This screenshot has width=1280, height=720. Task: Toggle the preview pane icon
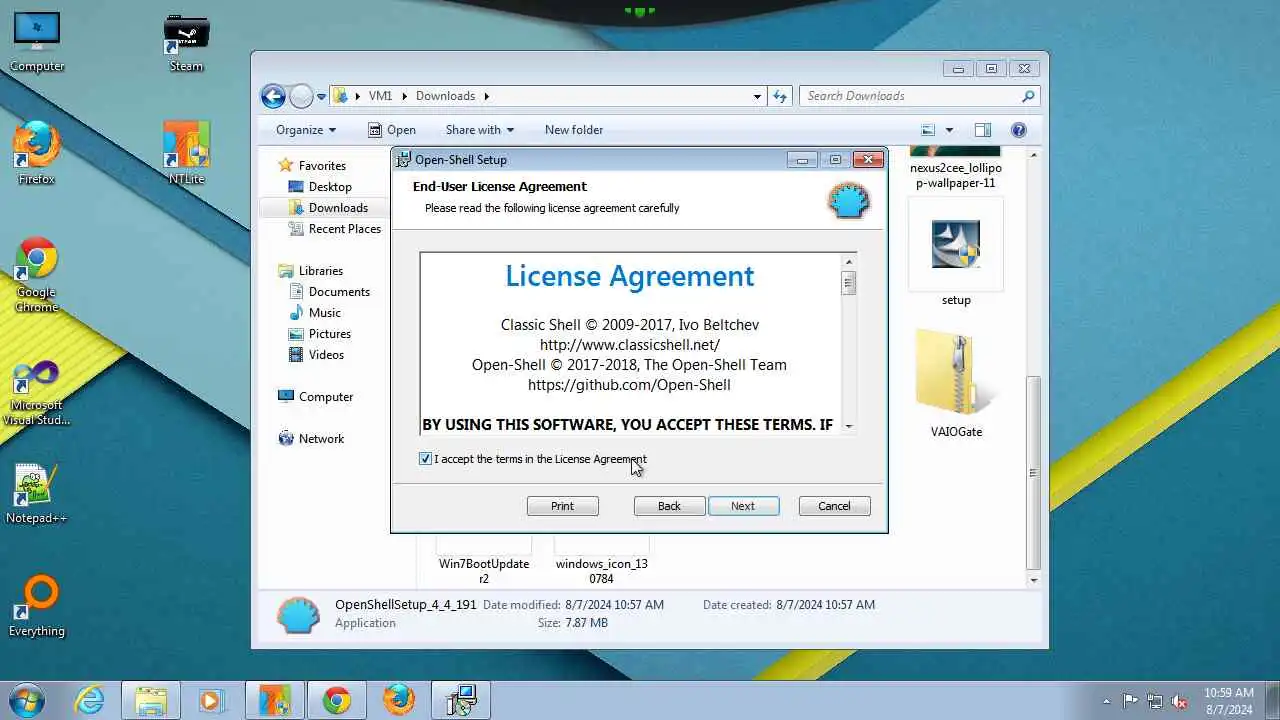pos(983,130)
